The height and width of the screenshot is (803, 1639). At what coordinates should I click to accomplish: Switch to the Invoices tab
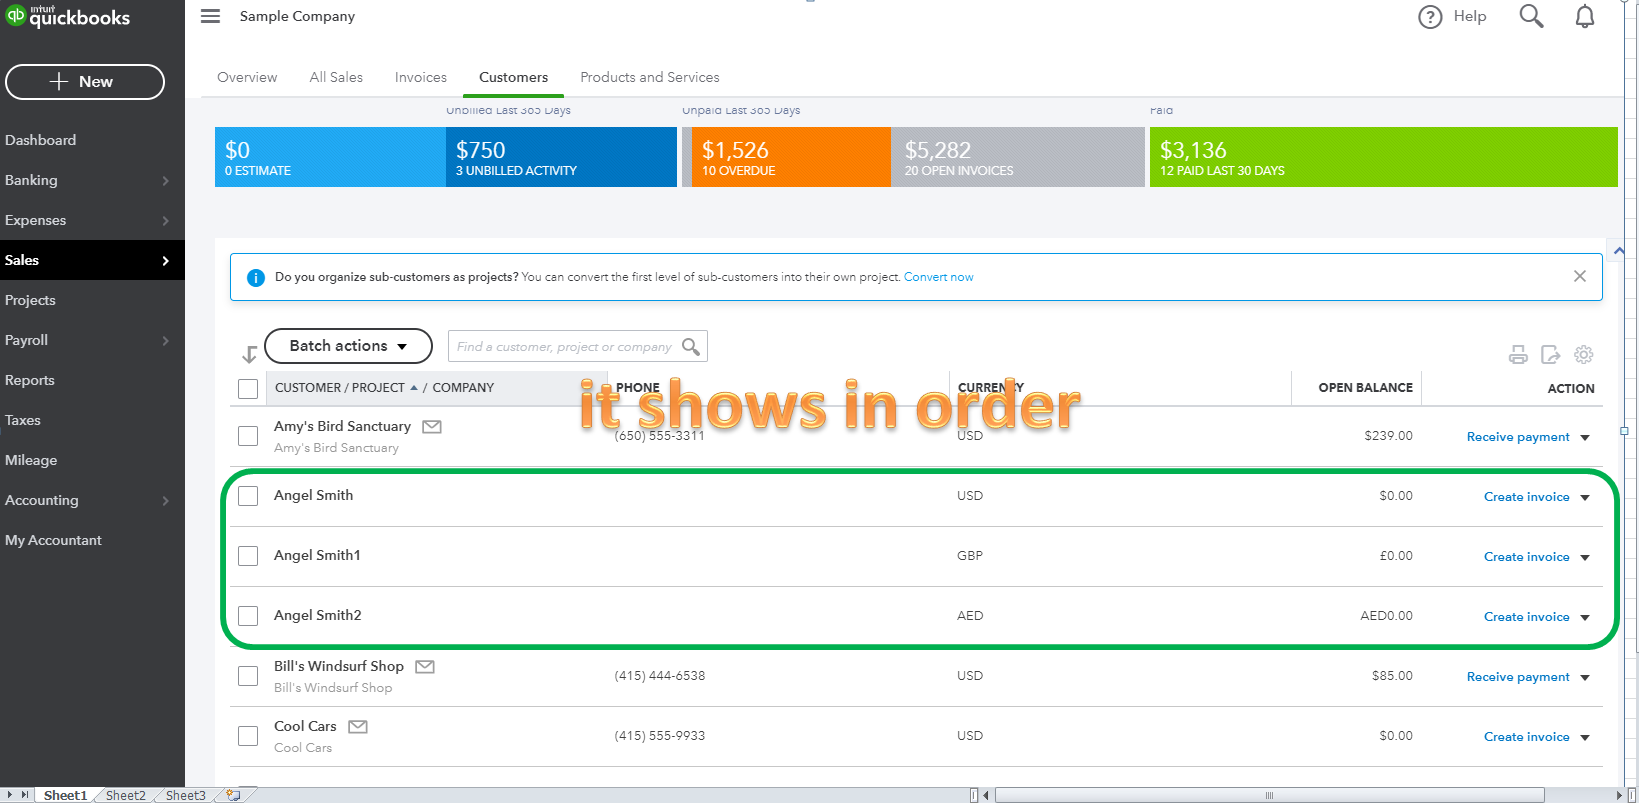(x=421, y=77)
